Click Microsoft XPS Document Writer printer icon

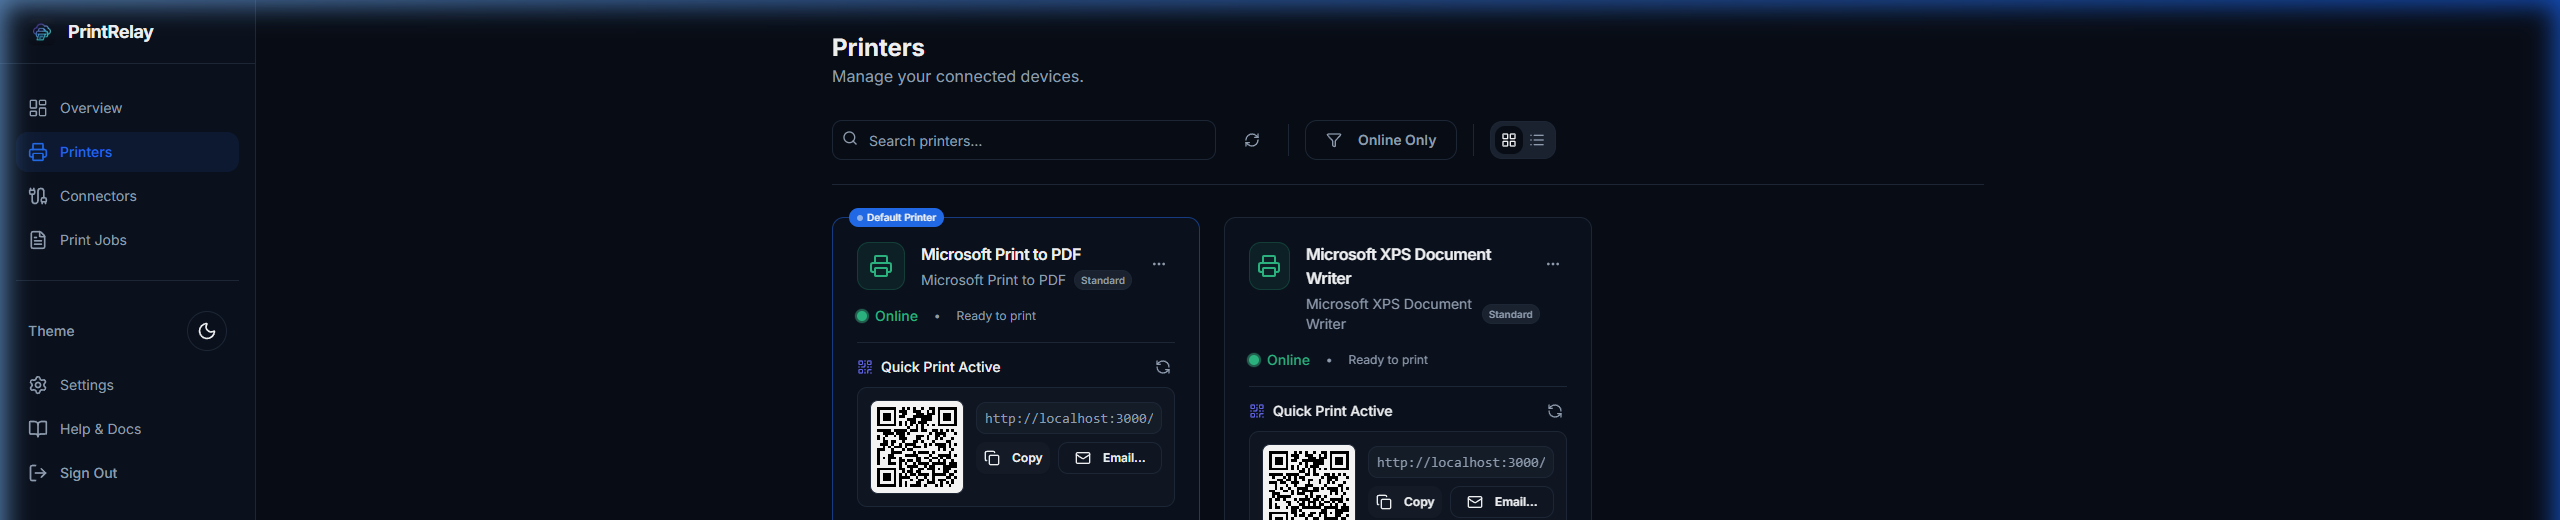[x=1269, y=266]
